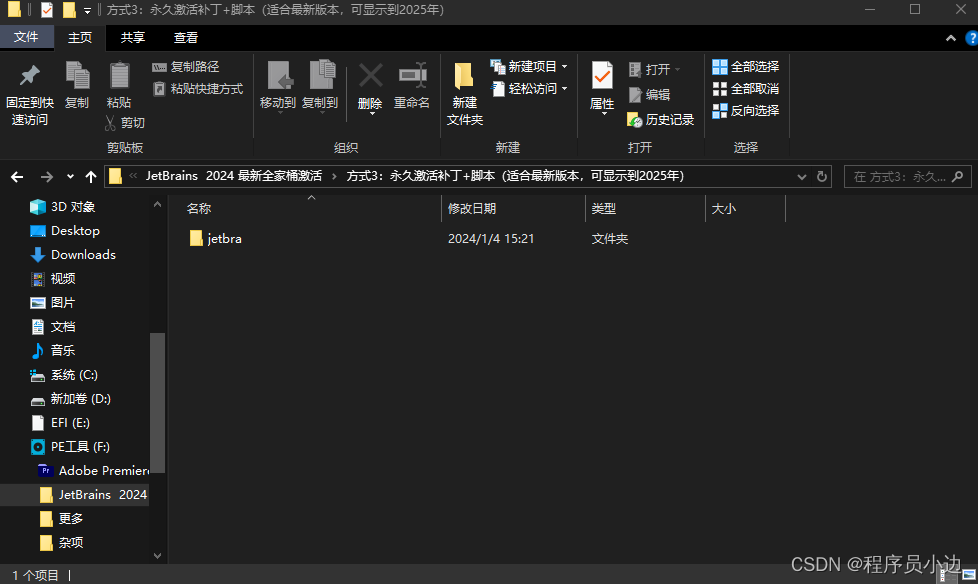Open the New item (新建项目) dropdown
978x584 pixels.
pos(529,67)
